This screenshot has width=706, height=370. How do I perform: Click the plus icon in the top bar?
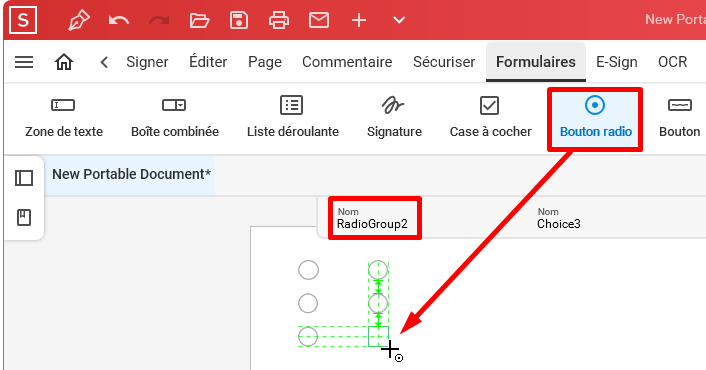359,20
